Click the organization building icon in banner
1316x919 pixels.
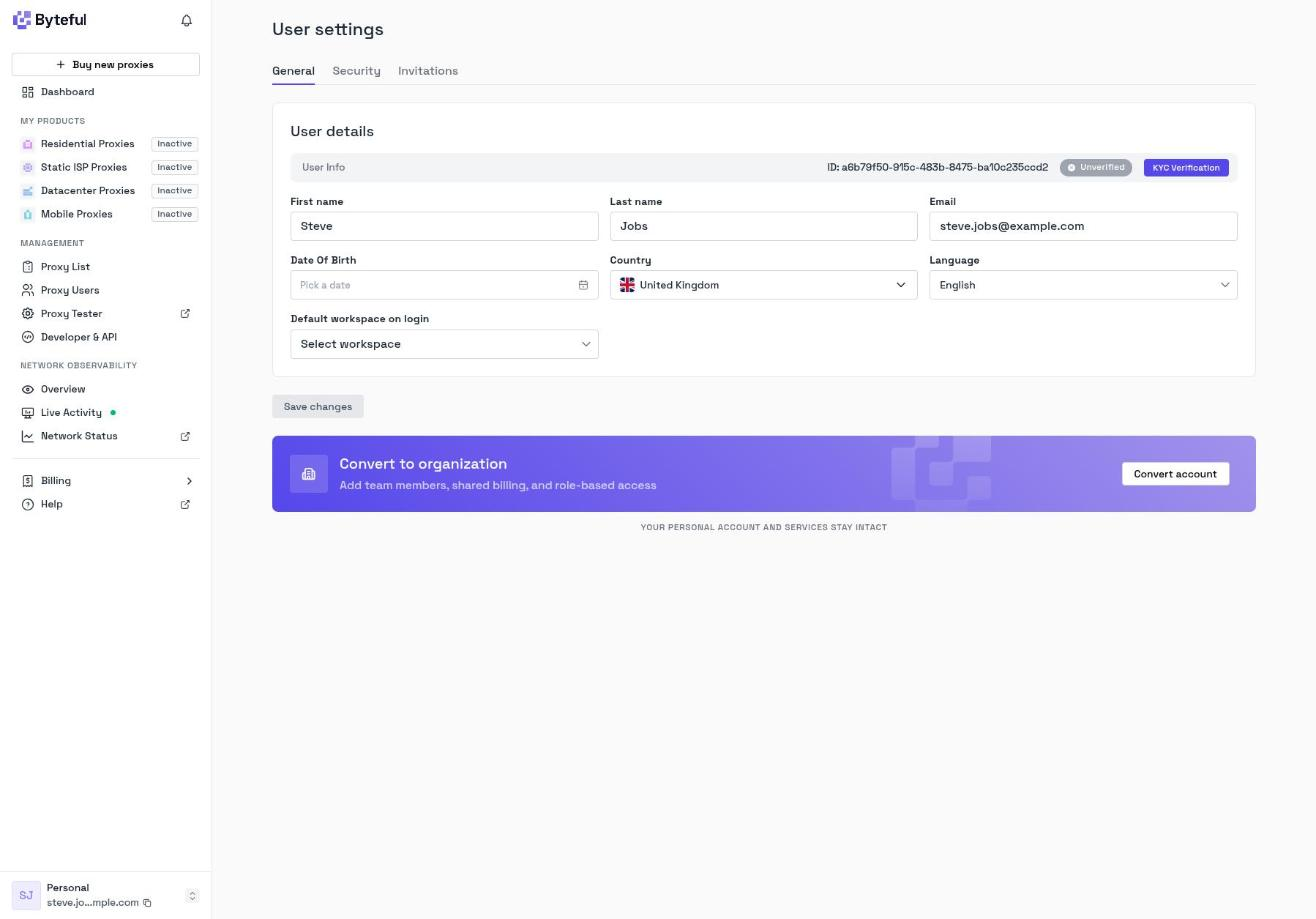coord(309,474)
